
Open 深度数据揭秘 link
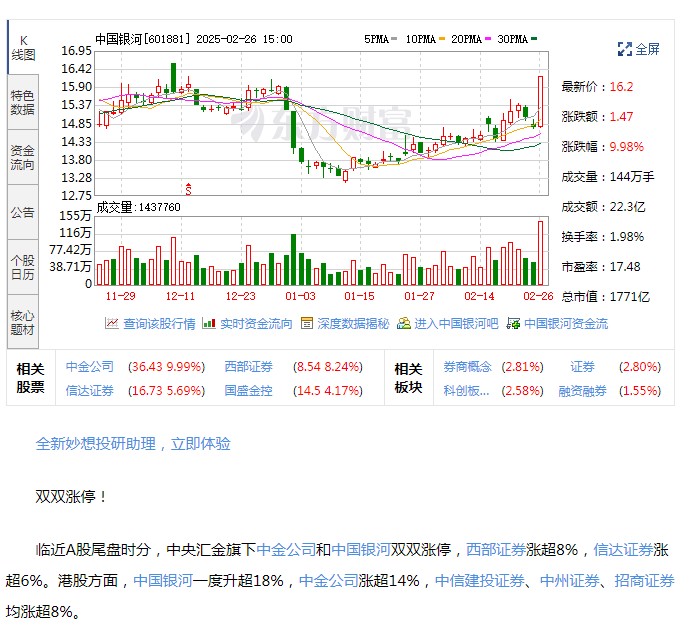click(x=353, y=324)
